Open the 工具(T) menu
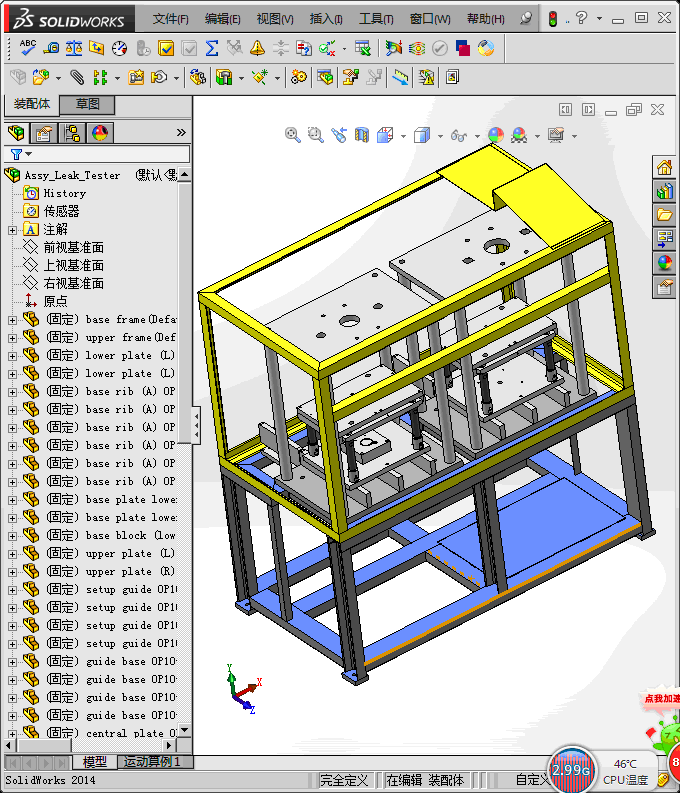Viewport: 680px width, 793px height. click(376, 19)
